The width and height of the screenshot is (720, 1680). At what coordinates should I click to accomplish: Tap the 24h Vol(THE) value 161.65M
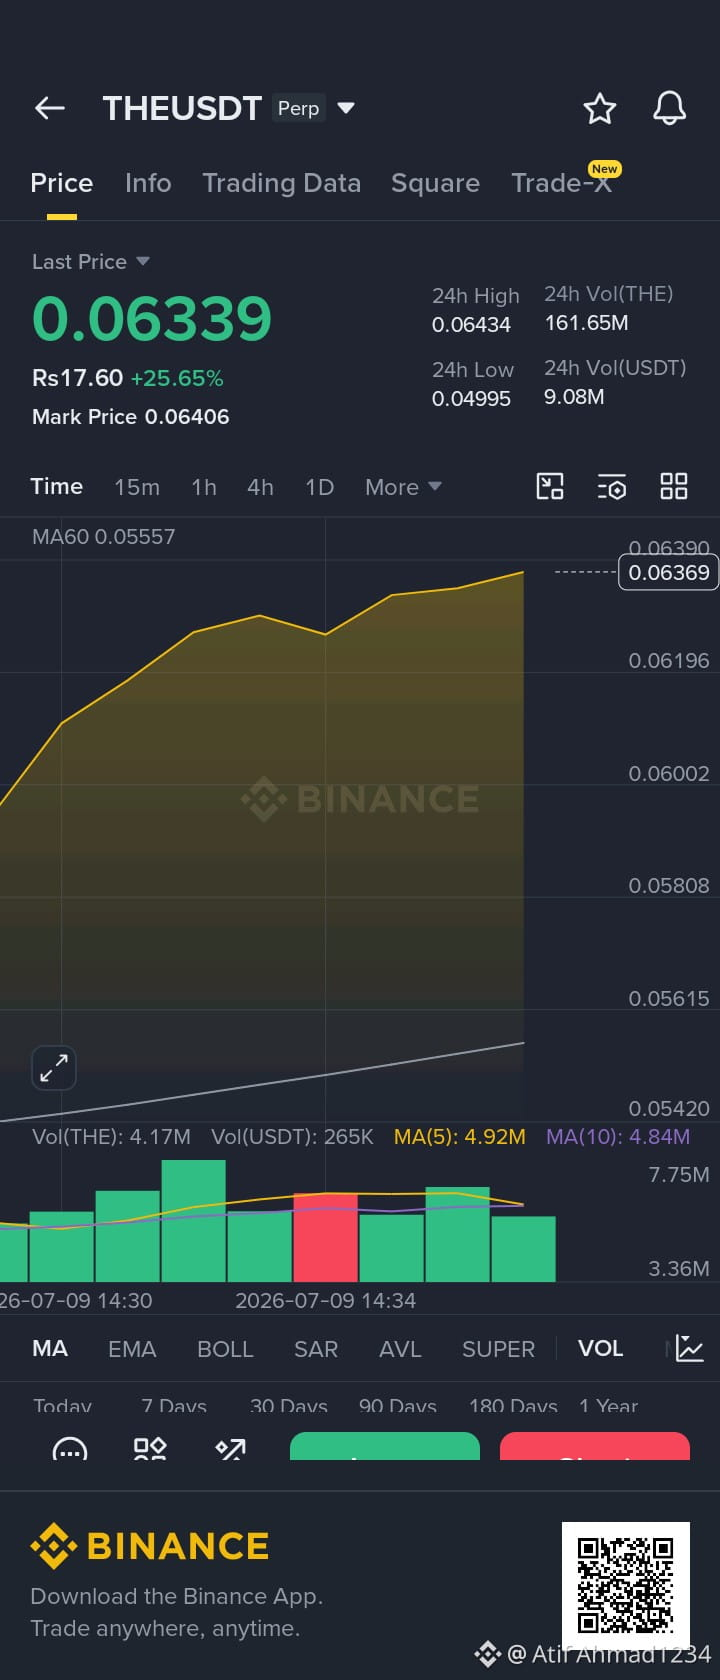click(586, 323)
